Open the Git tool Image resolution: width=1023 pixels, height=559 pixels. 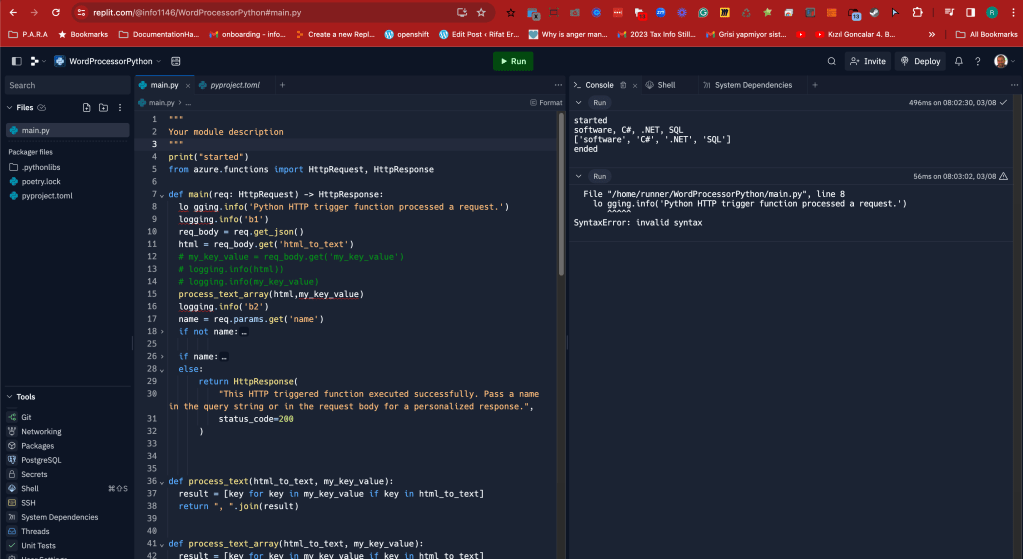pos(67,417)
